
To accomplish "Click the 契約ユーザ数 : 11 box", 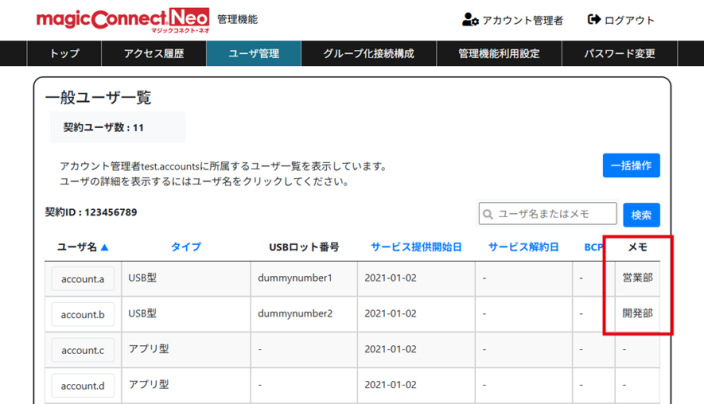I will pyautogui.click(x=118, y=127).
